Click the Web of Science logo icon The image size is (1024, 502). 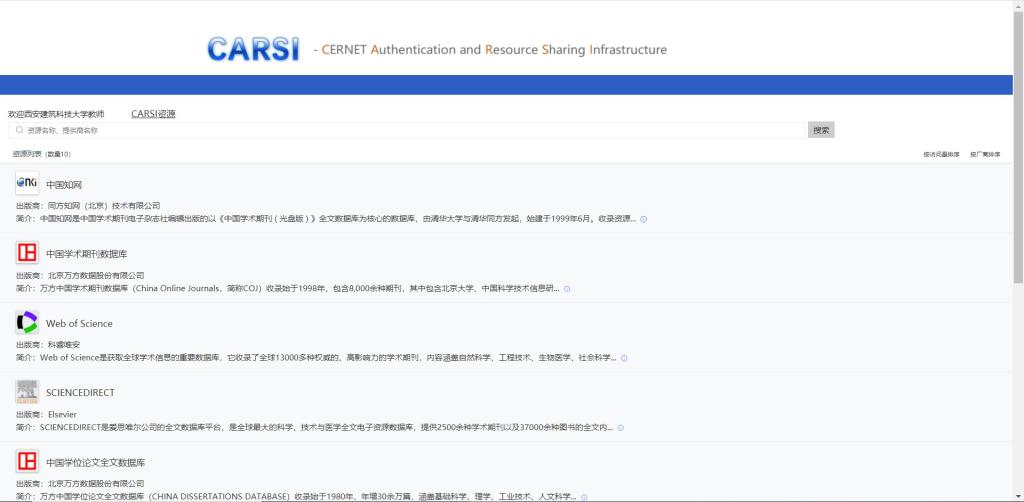pyautogui.click(x=27, y=323)
